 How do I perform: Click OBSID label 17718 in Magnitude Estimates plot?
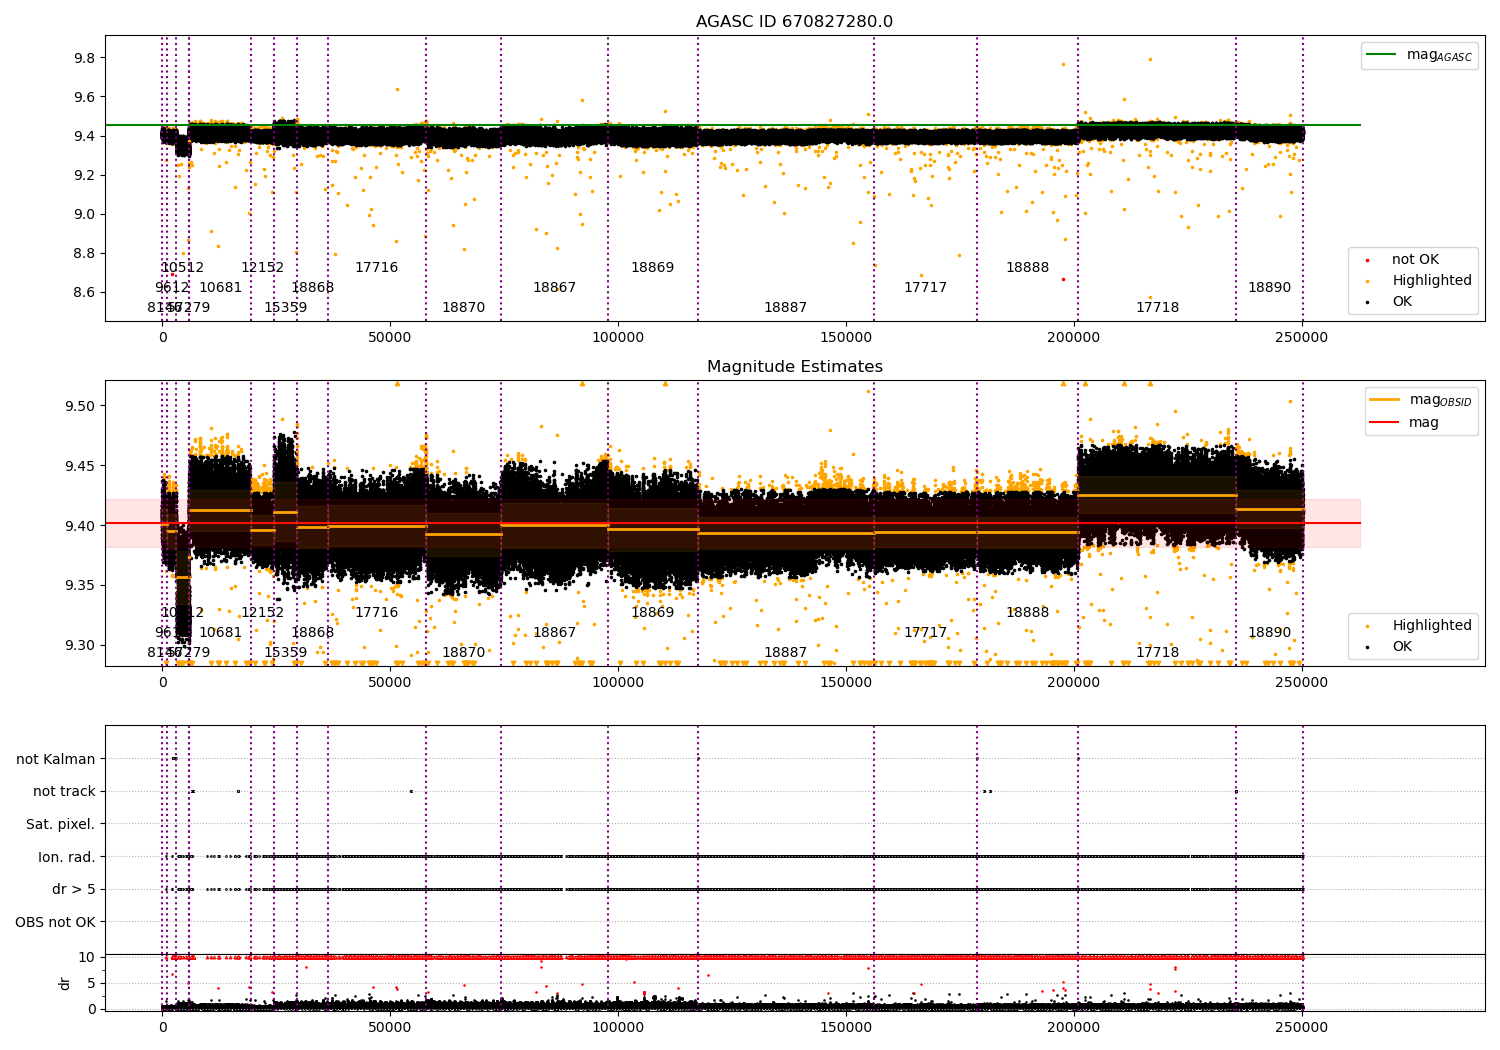(x=1158, y=653)
